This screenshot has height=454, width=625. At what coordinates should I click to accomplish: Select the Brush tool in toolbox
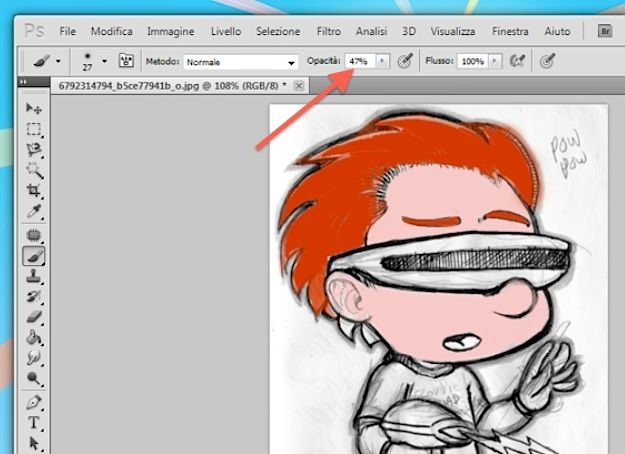[34, 256]
